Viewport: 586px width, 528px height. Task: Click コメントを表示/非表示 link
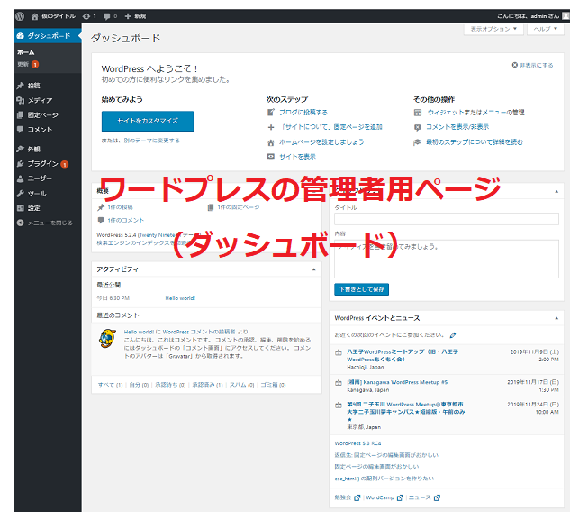(457, 127)
